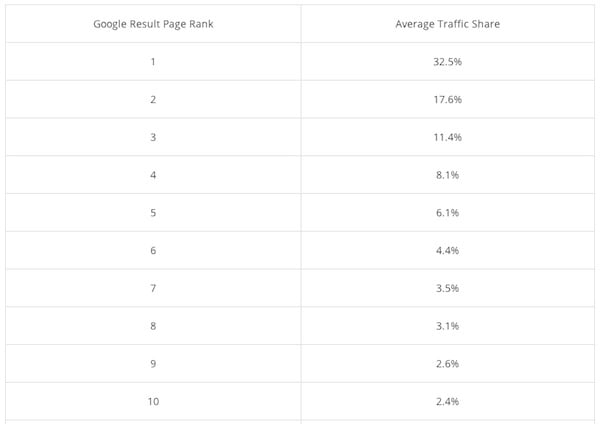The width and height of the screenshot is (600, 424).
Task: Click the 3.5% traffic share cell
Action: click(447, 288)
